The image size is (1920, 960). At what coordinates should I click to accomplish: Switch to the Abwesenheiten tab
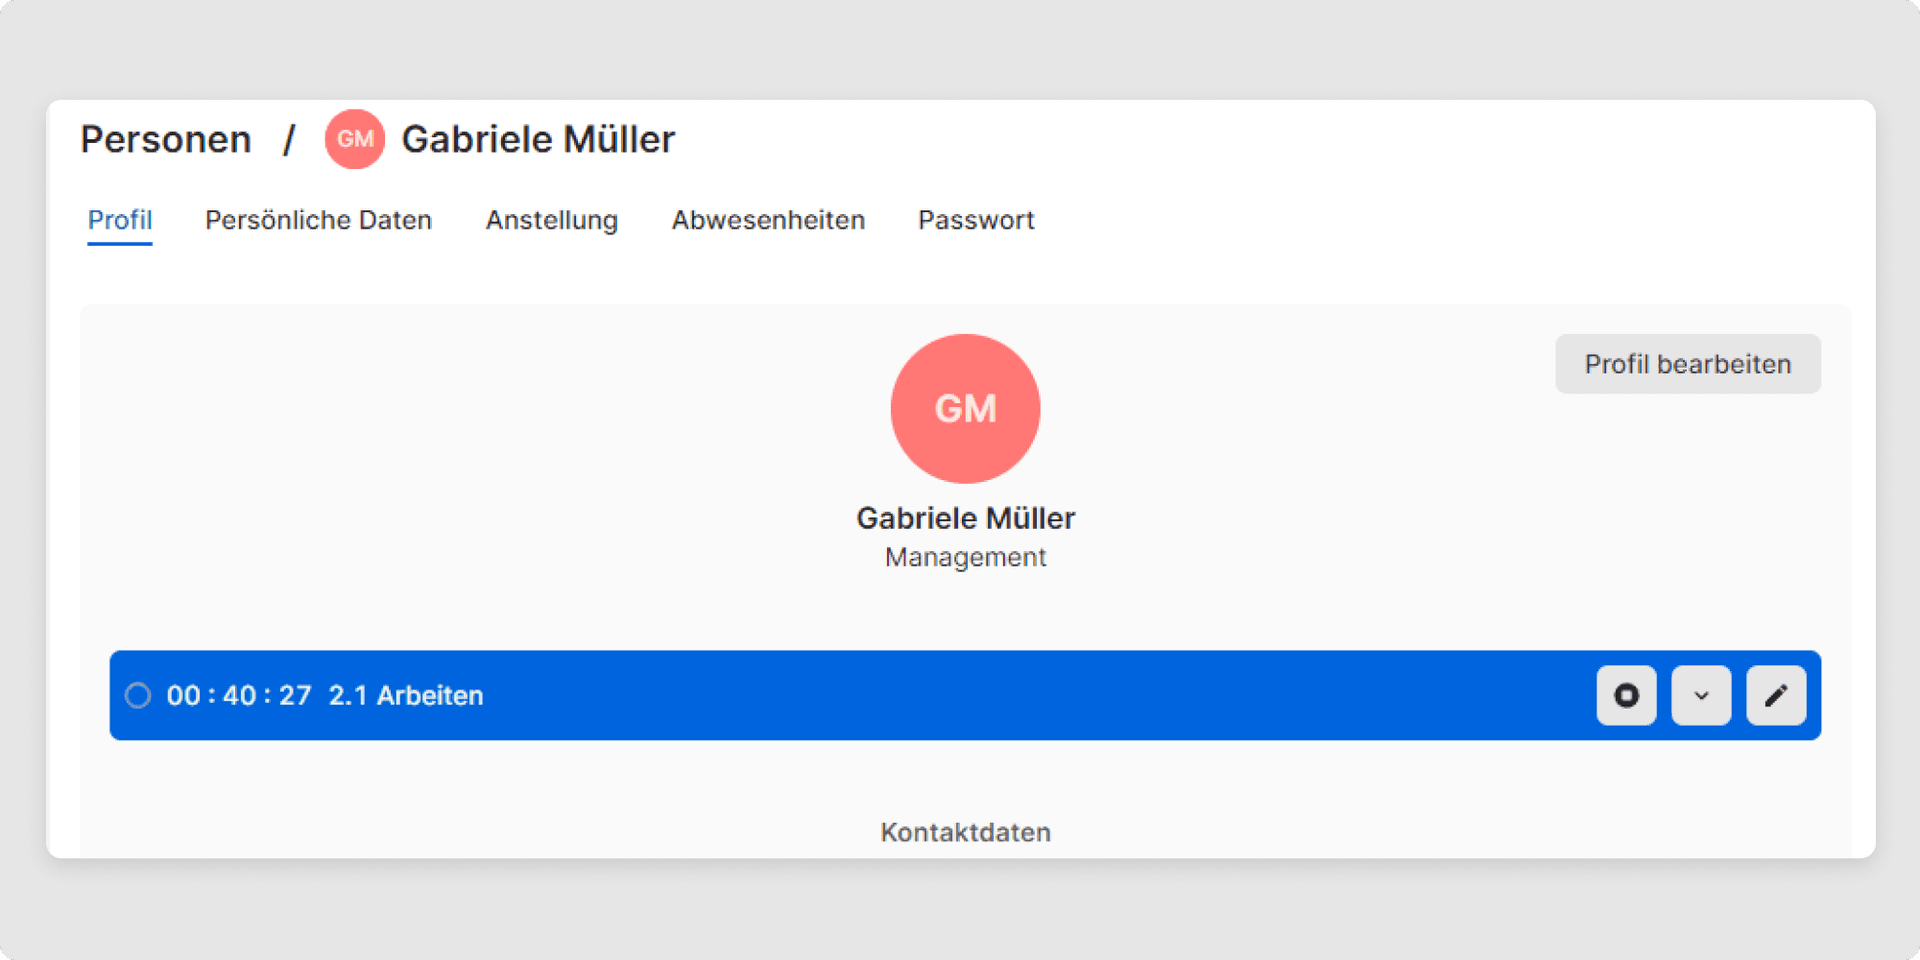(x=768, y=220)
